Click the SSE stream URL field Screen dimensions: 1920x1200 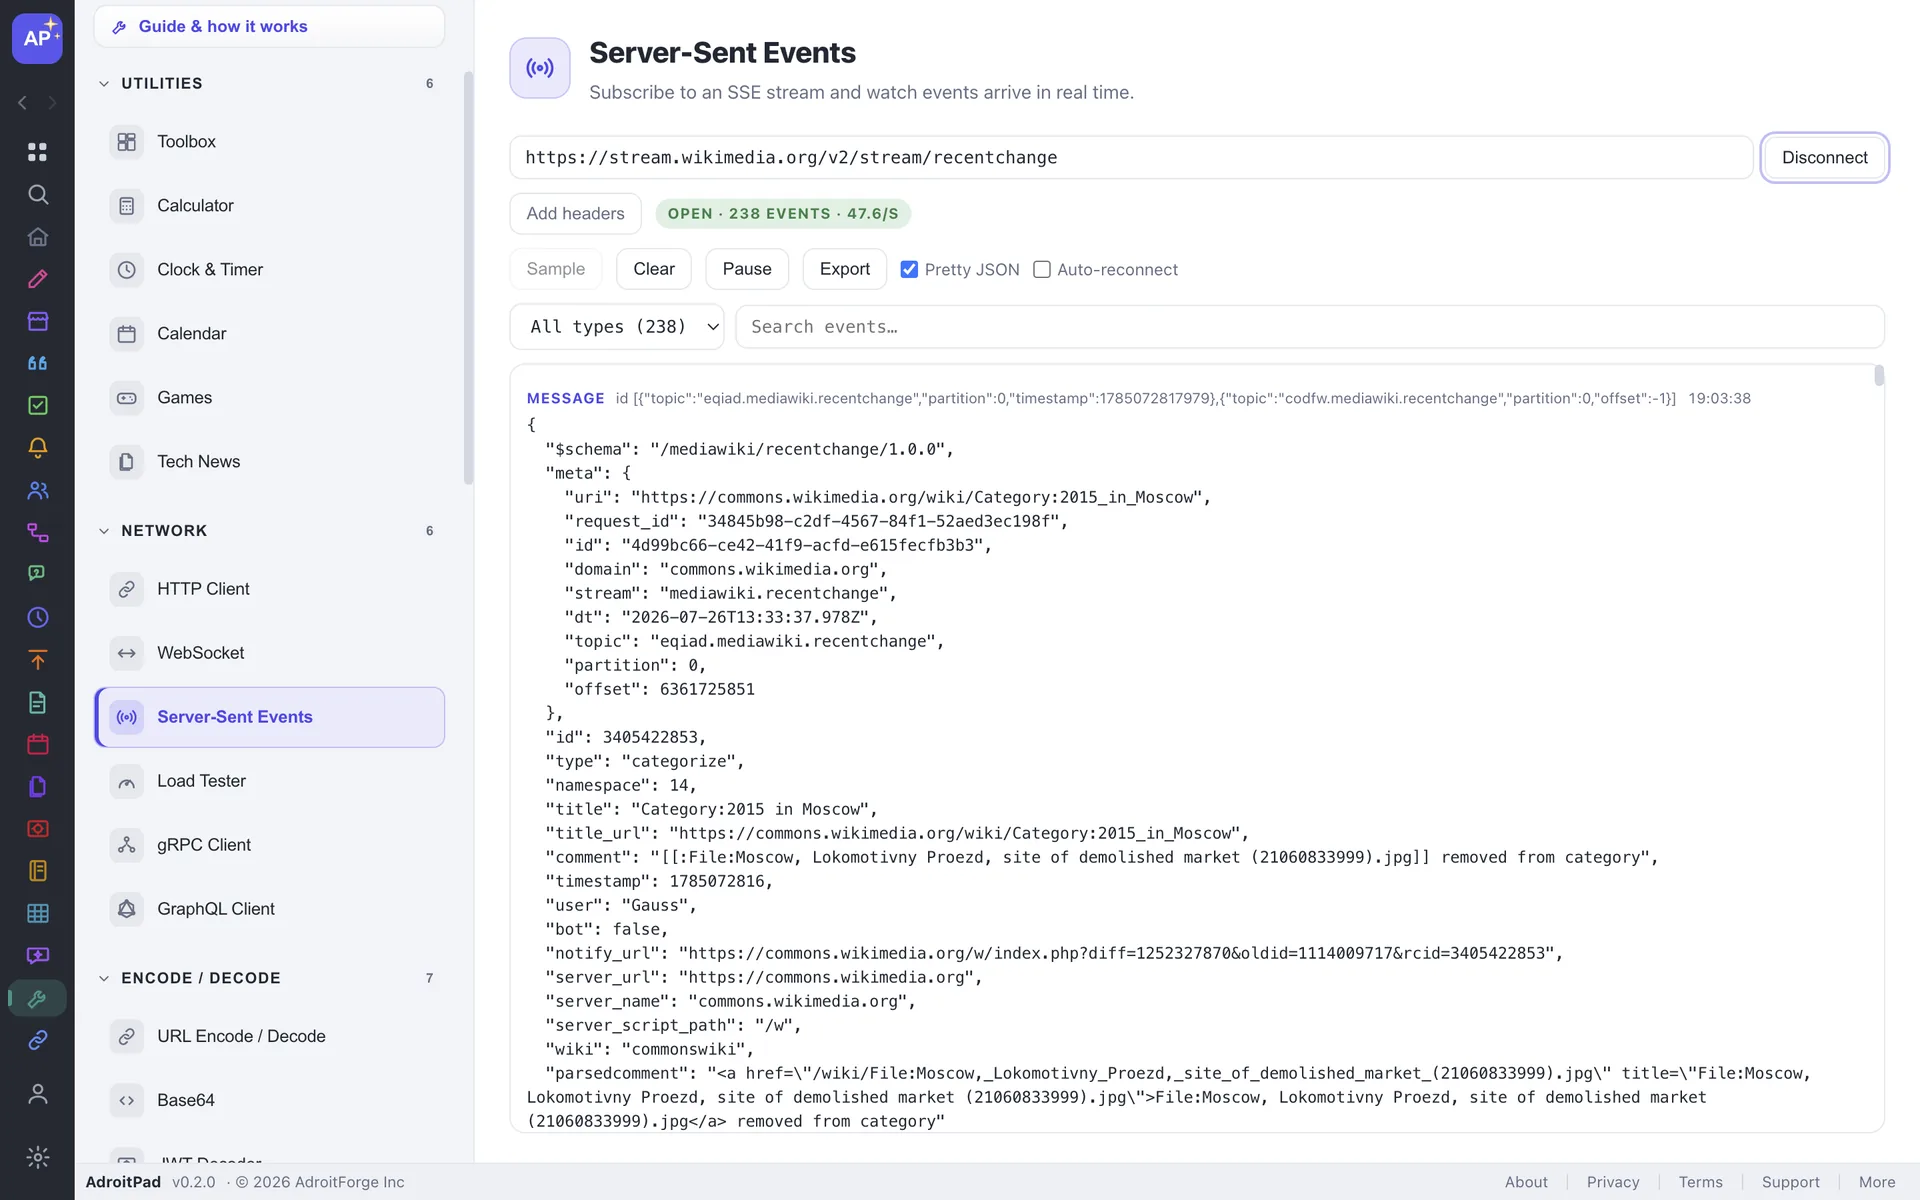(x=1131, y=158)
